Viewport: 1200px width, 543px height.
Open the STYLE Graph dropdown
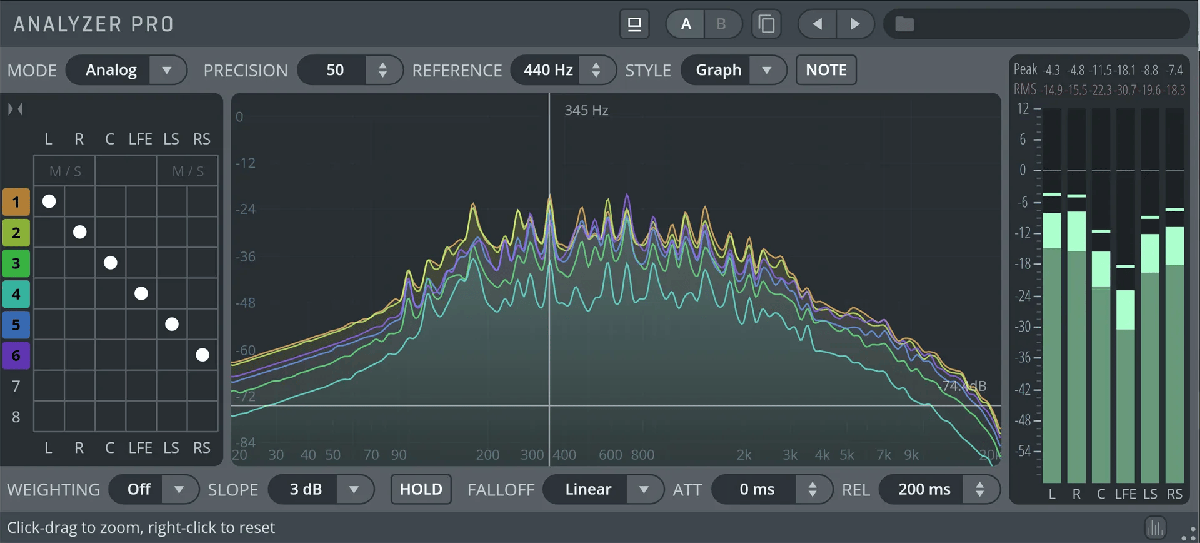(x=733, y=70)
